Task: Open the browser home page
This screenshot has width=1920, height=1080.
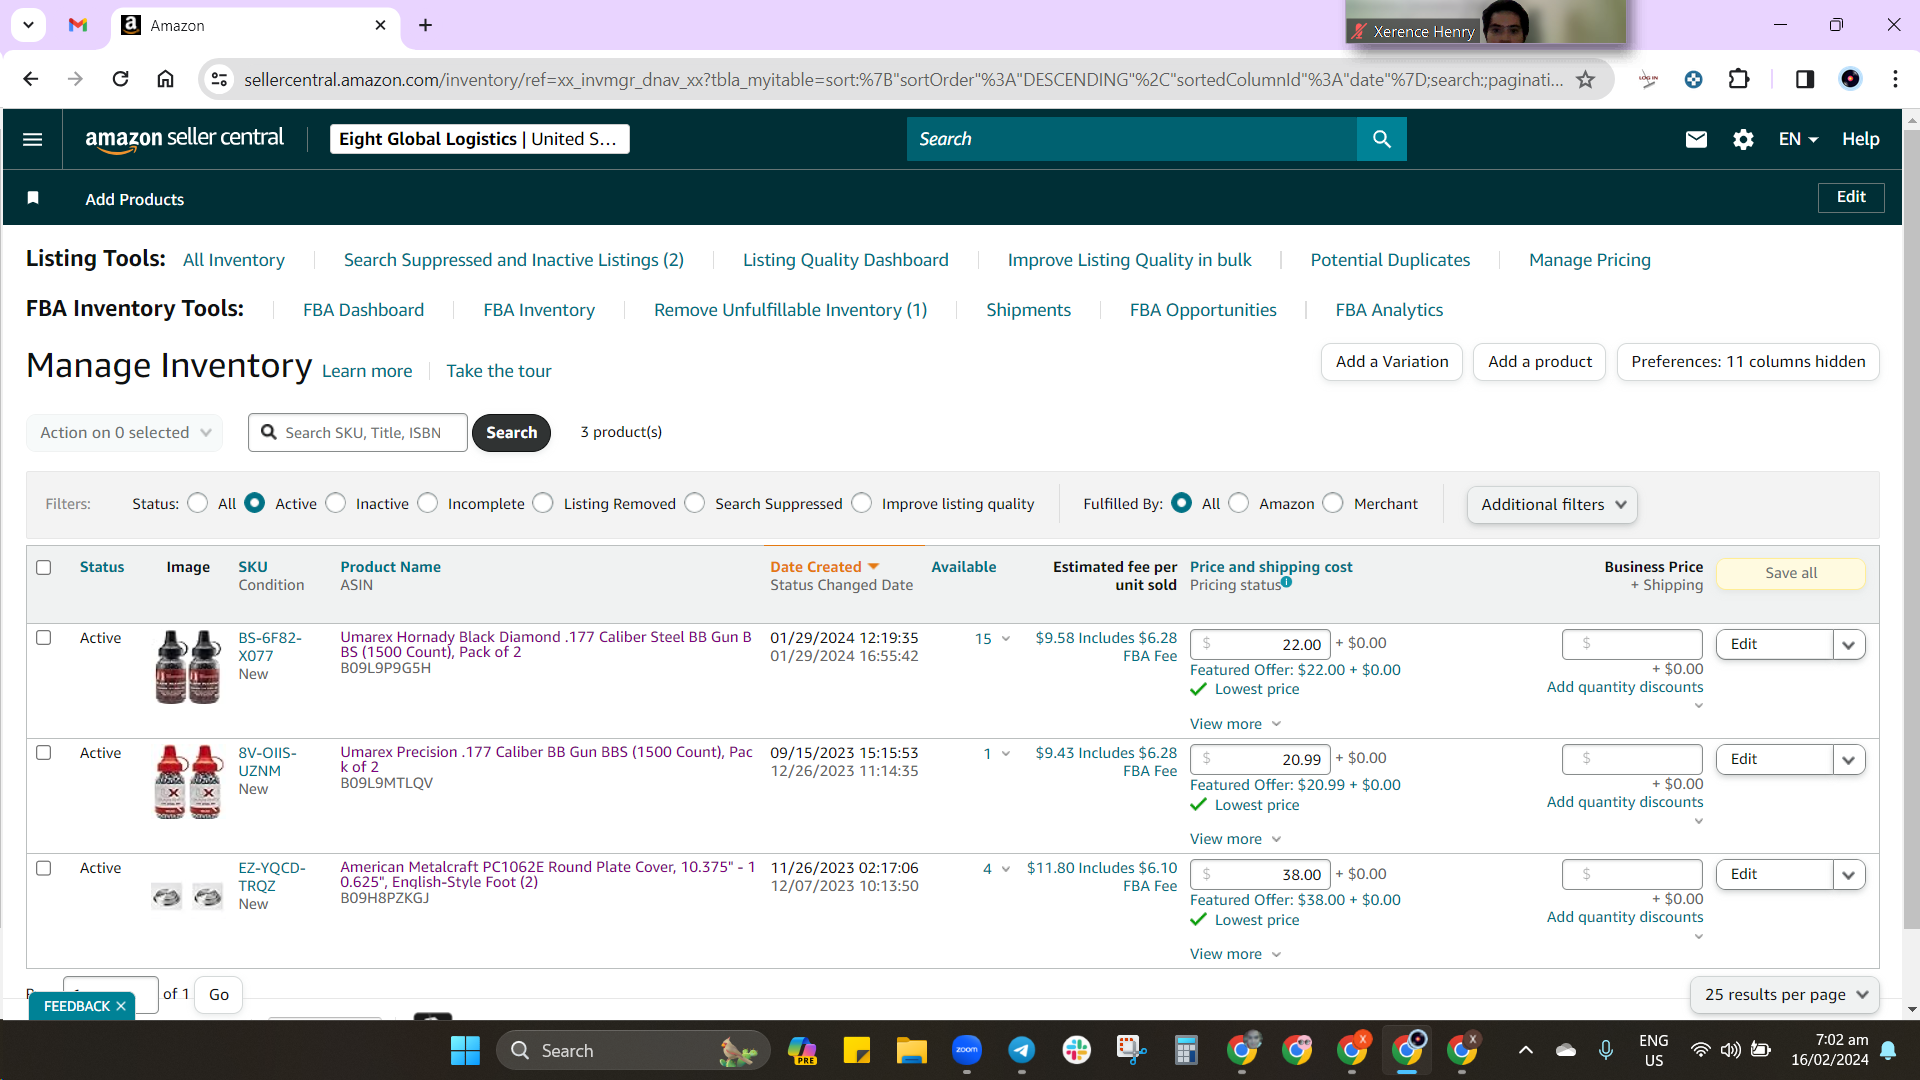Action: coord(165,79)
